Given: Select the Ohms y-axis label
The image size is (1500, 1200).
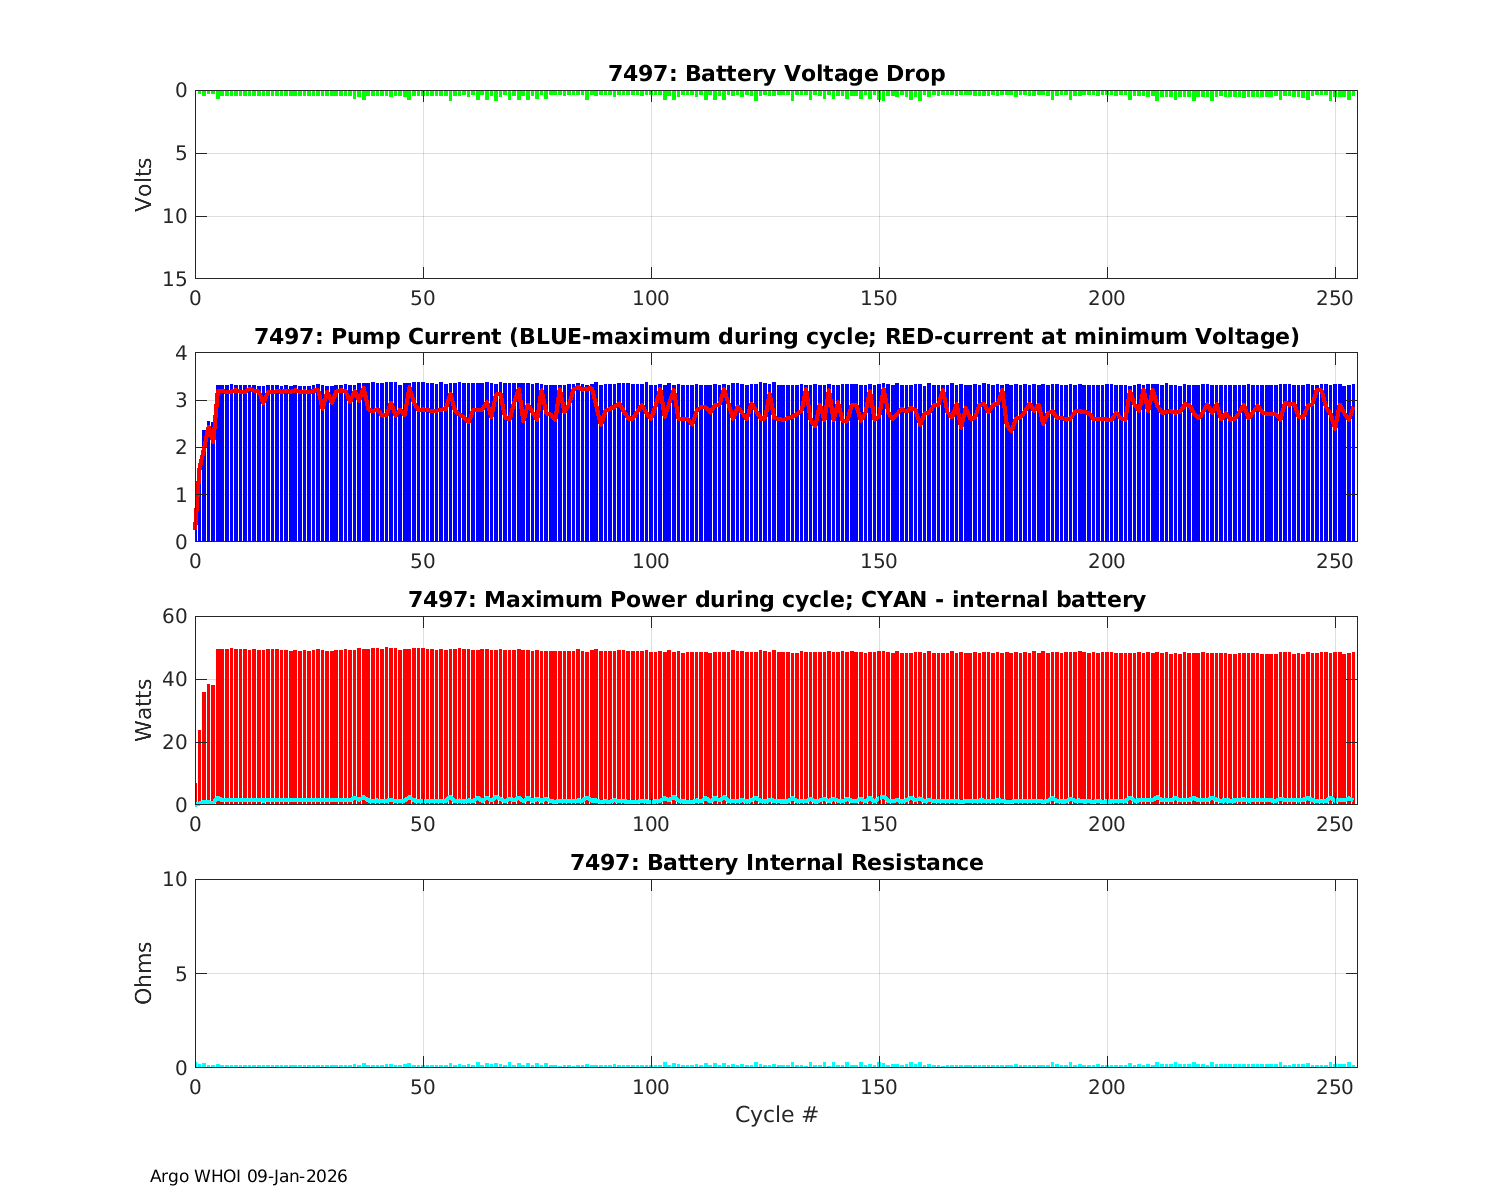Looking at the screenshot, I should [145, 973].
